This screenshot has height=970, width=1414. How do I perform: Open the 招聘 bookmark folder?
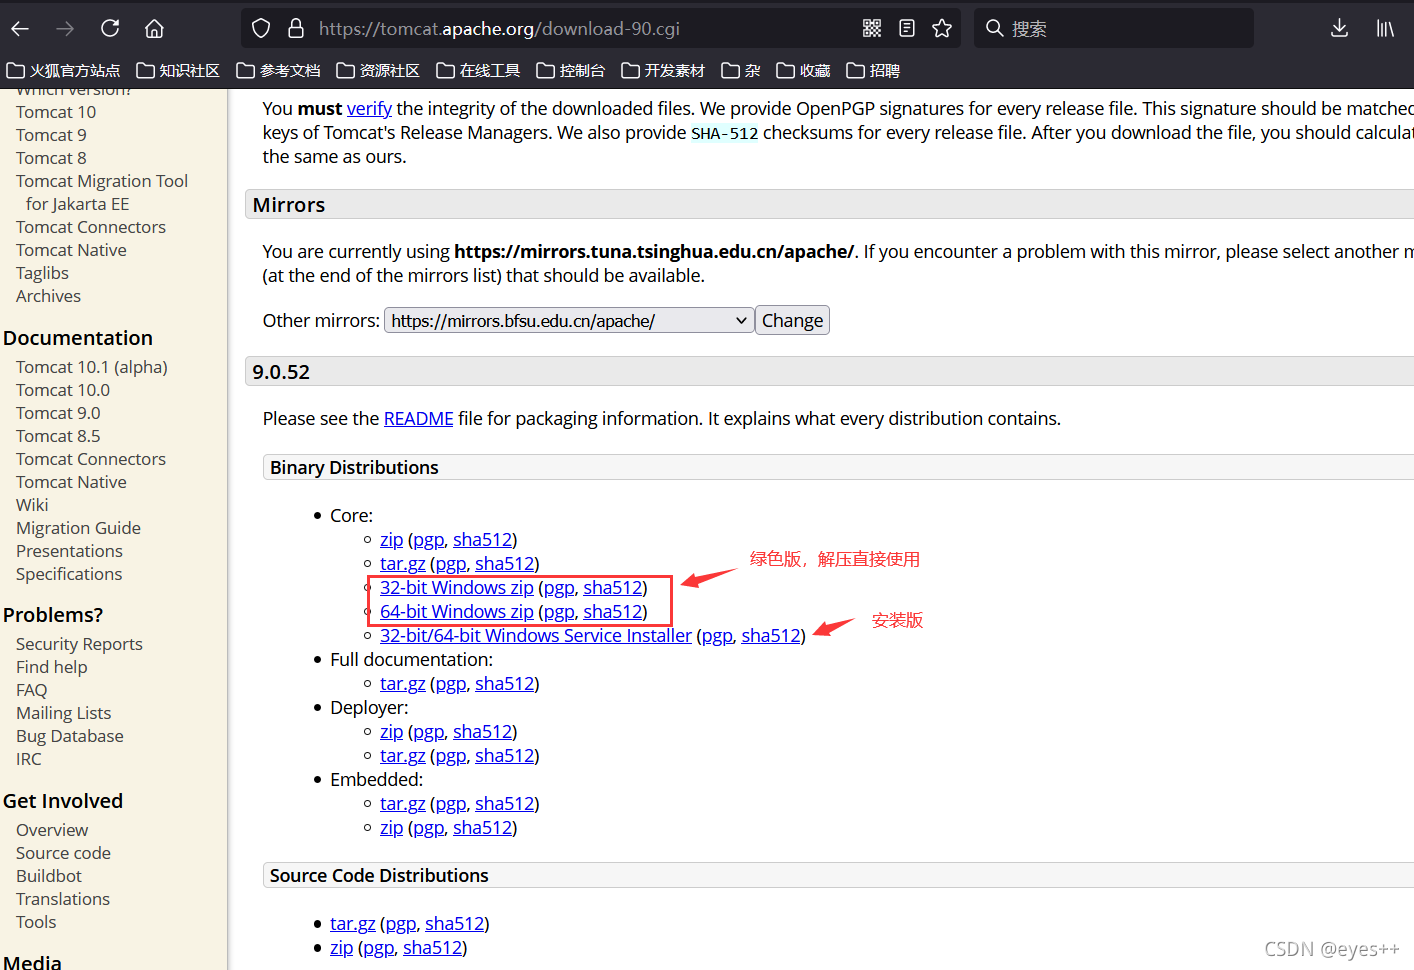click(x=873, y=71)
